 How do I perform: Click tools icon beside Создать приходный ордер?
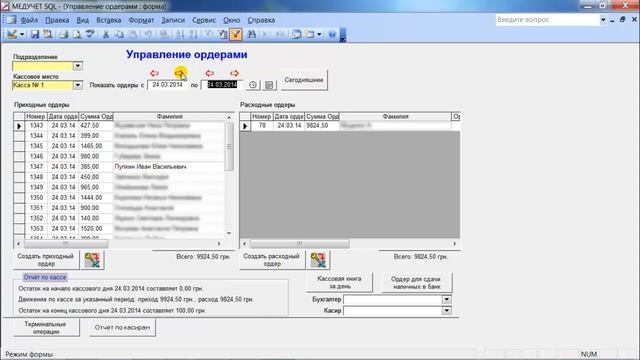92,260
